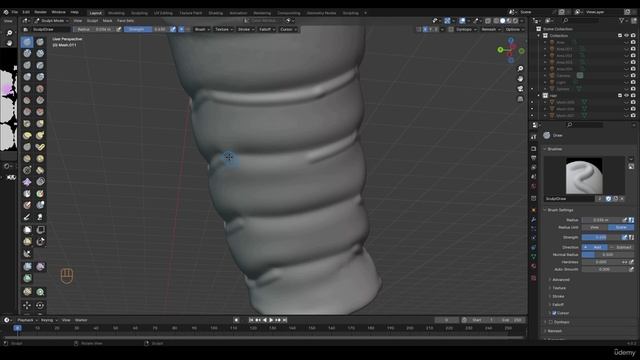640x360 pixels.
Task: Open the Output properties tab icon
Action: (533, 158)
